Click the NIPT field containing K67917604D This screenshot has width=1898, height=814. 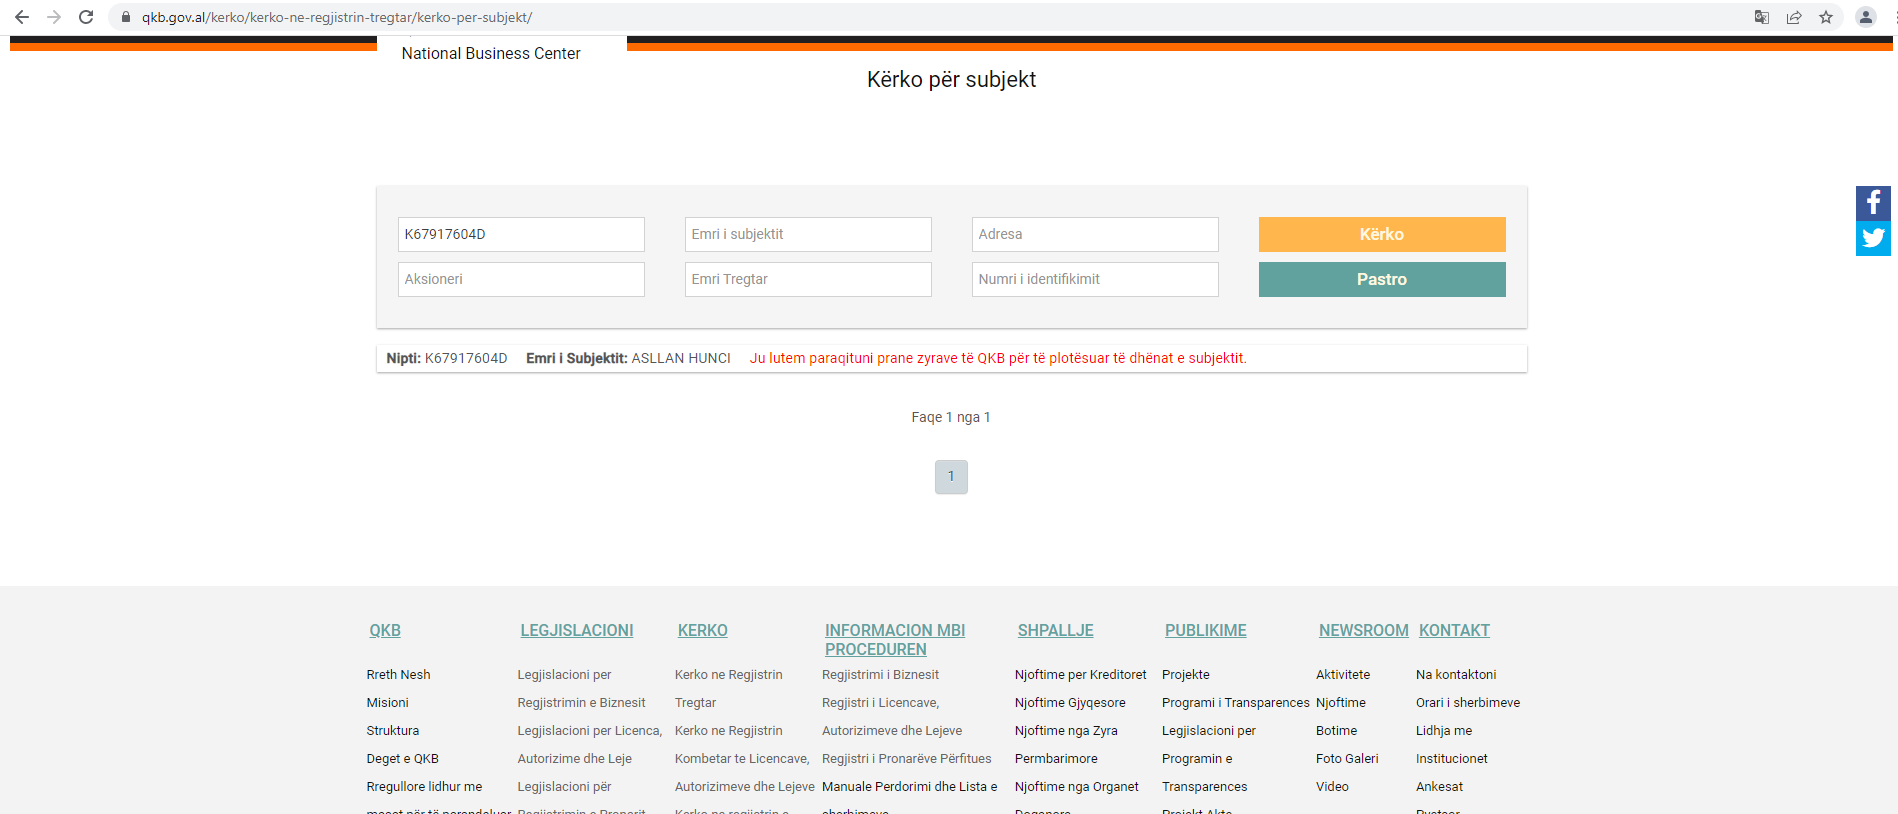pos(520,234)
